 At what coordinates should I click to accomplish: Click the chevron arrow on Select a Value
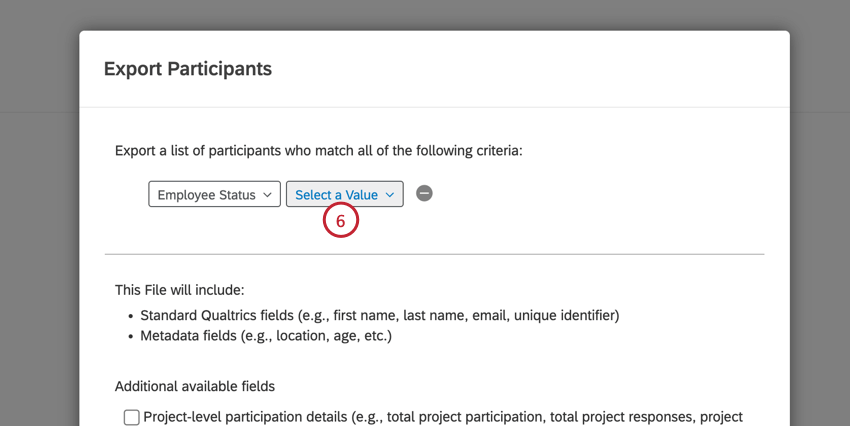390,195
